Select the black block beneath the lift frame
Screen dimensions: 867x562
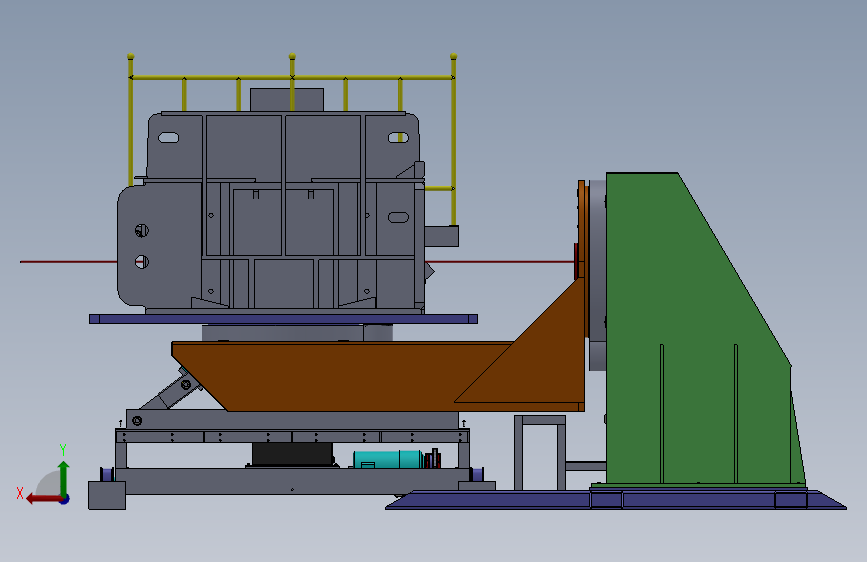(x=293, y=455)
